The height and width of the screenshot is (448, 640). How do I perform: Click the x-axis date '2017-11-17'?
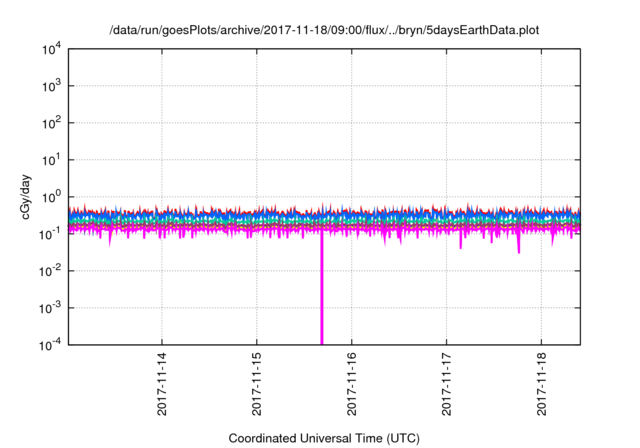click(447, 384)
